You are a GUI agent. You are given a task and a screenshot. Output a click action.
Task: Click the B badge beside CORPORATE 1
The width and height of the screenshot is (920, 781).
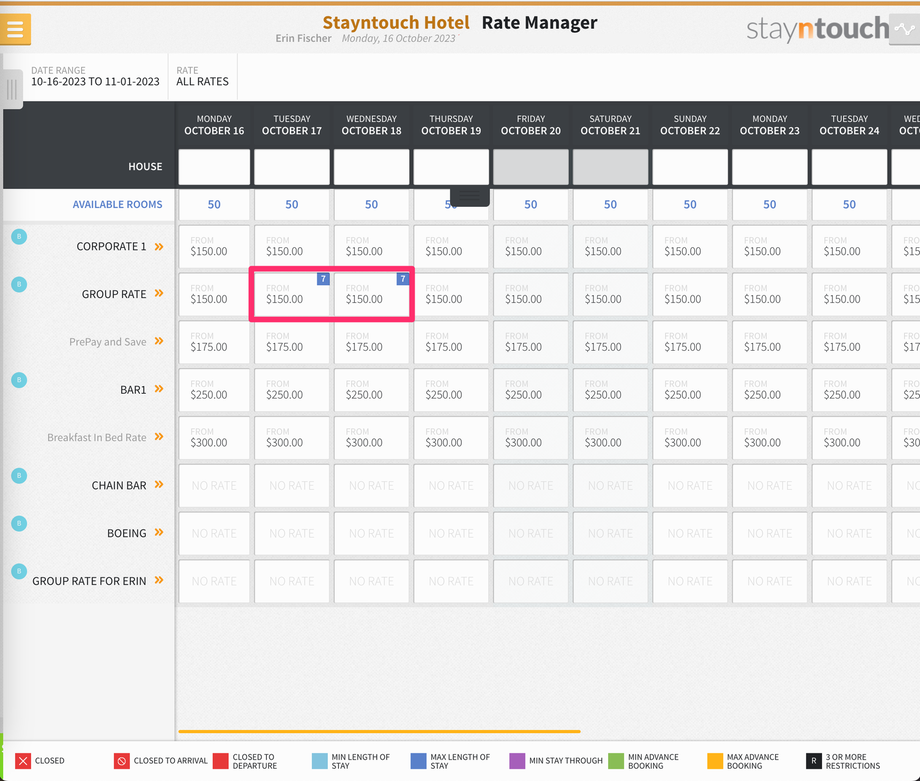point(19,237)
